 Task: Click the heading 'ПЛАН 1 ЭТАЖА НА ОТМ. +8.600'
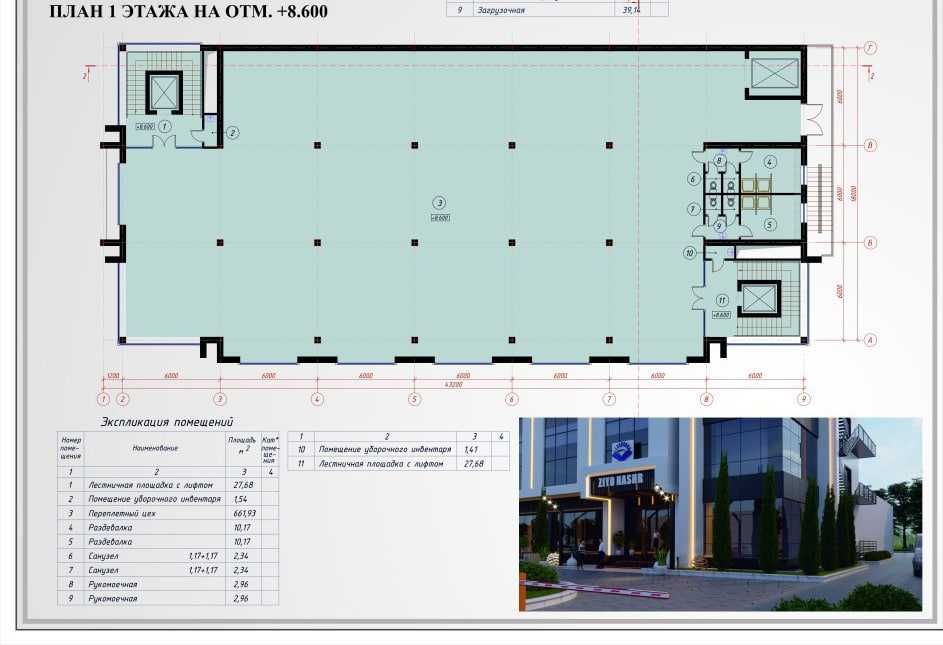tap(188, 11)
